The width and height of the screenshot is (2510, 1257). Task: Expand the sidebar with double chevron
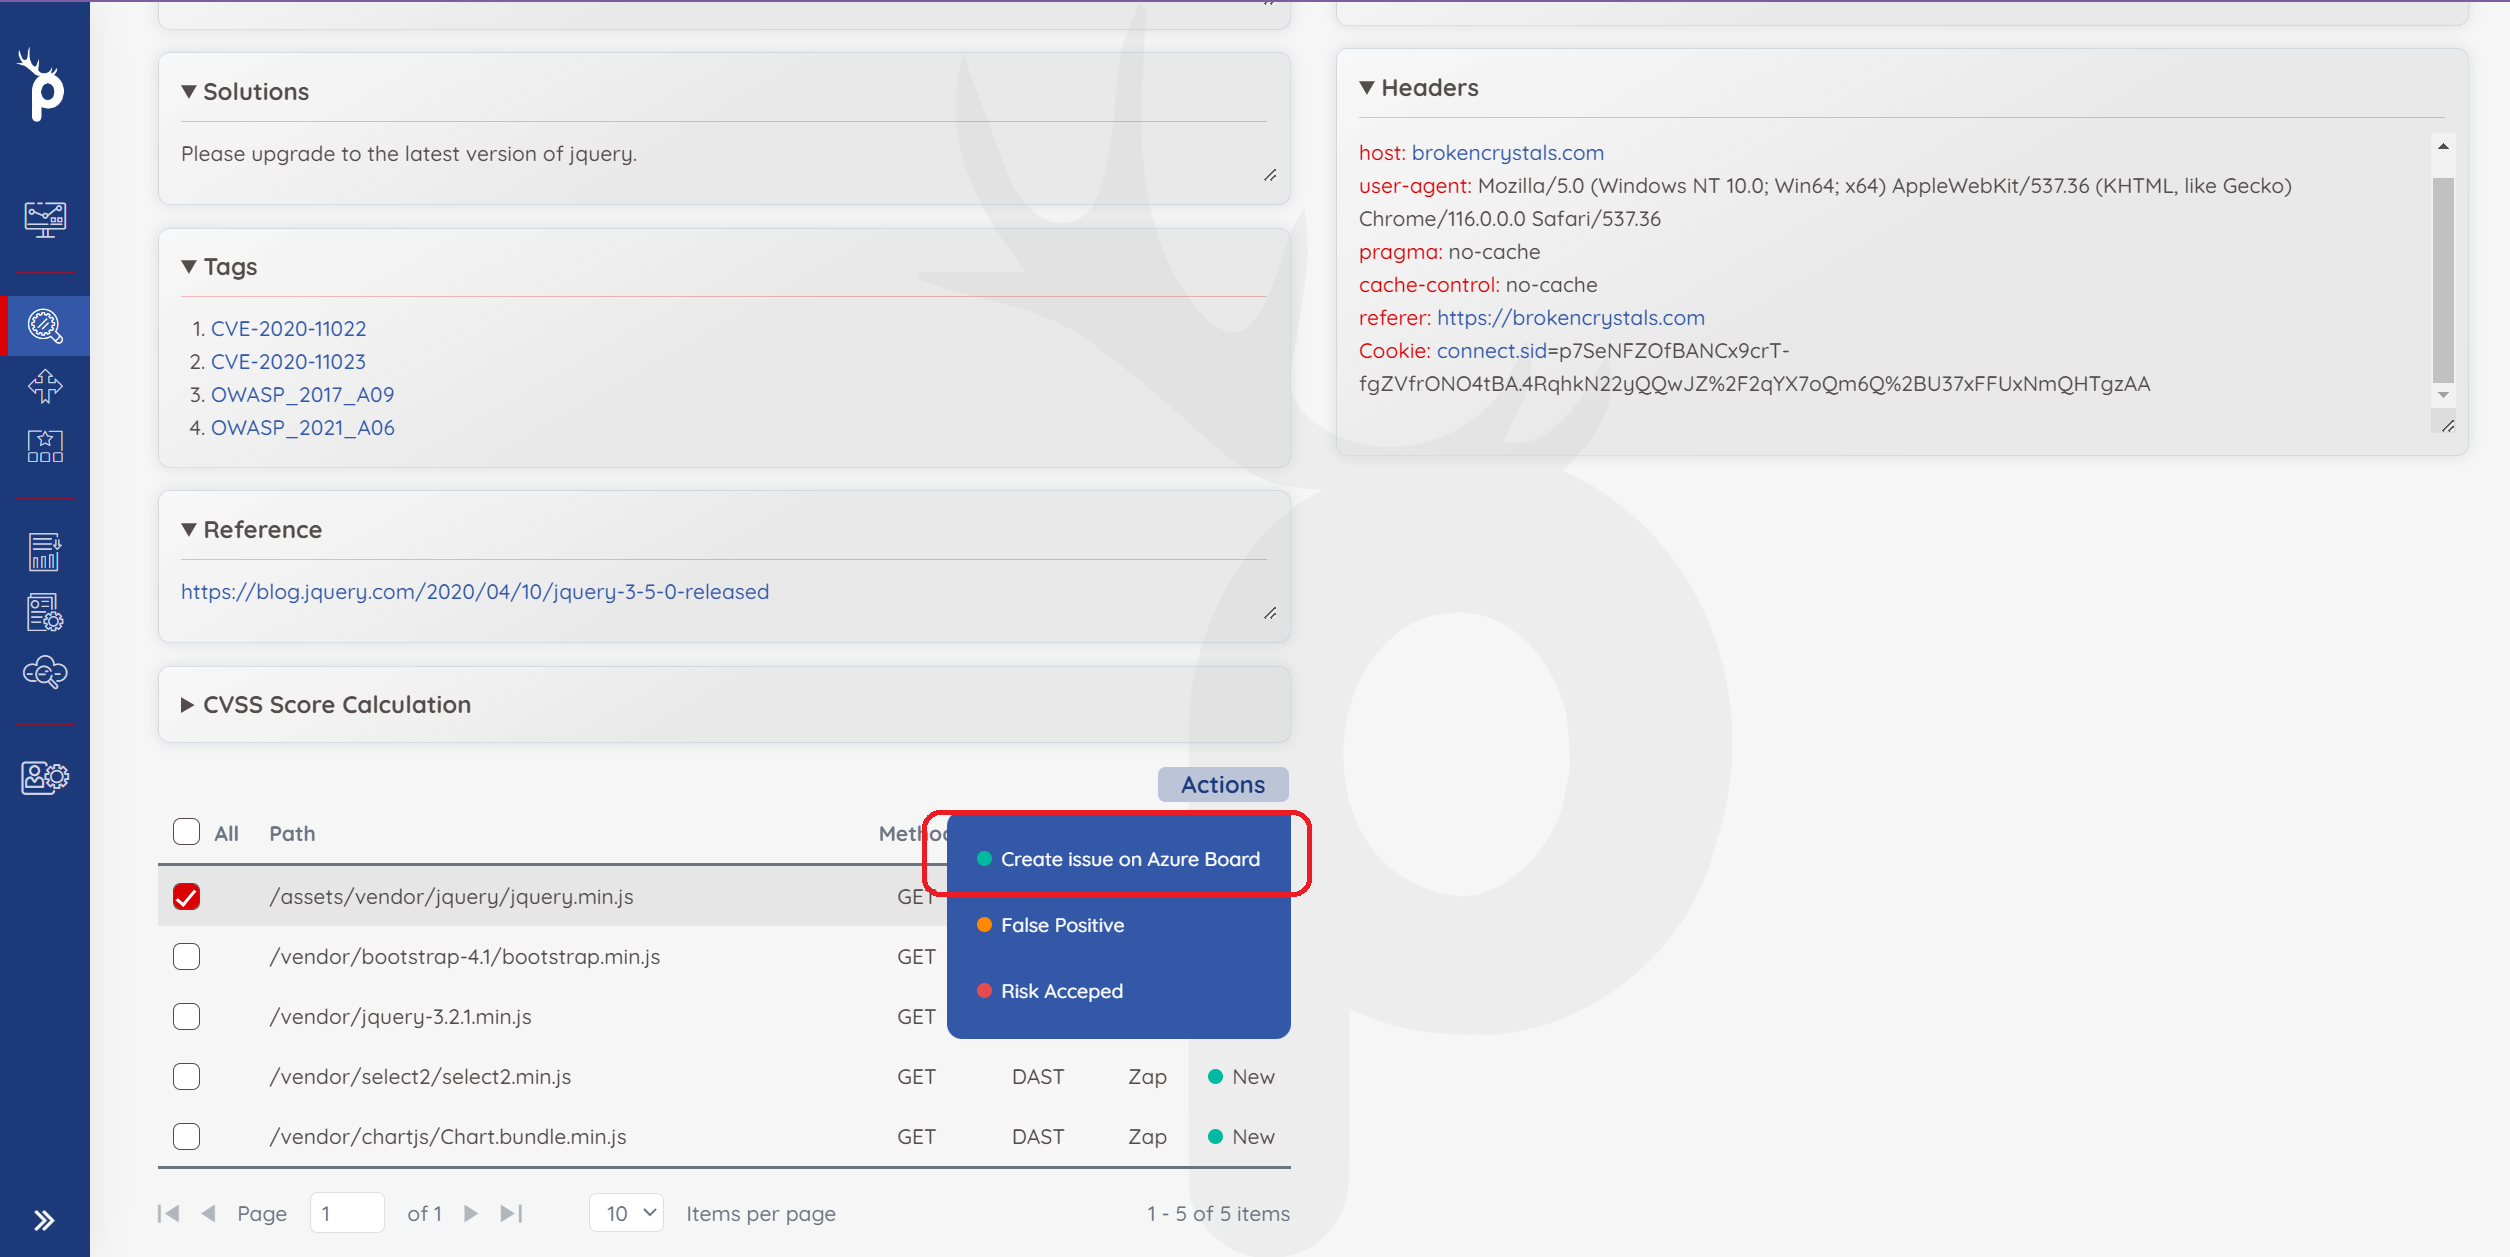click(x=44, y=1220)
